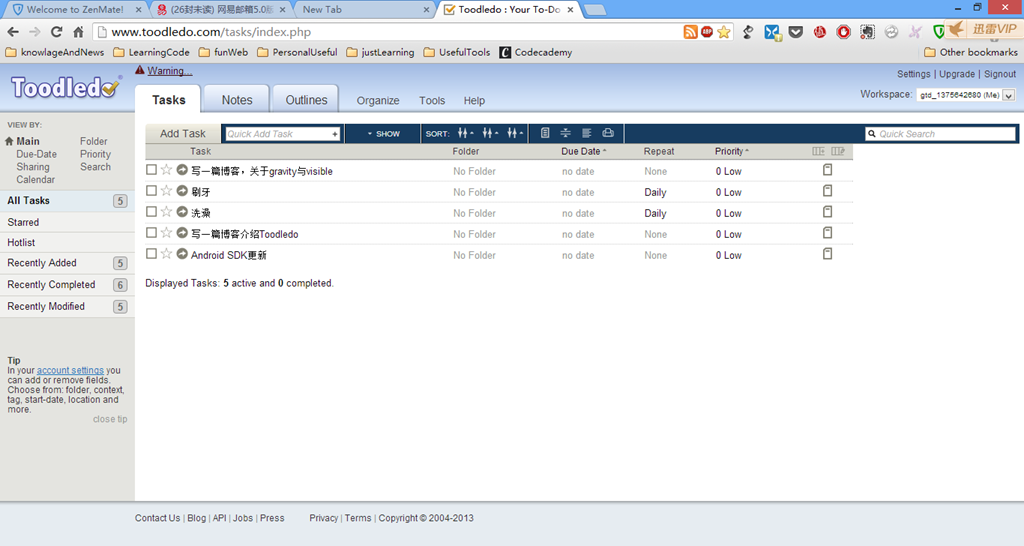Click the Signout link
This screenshot has height=546, width=1024.
point(1000,74)
